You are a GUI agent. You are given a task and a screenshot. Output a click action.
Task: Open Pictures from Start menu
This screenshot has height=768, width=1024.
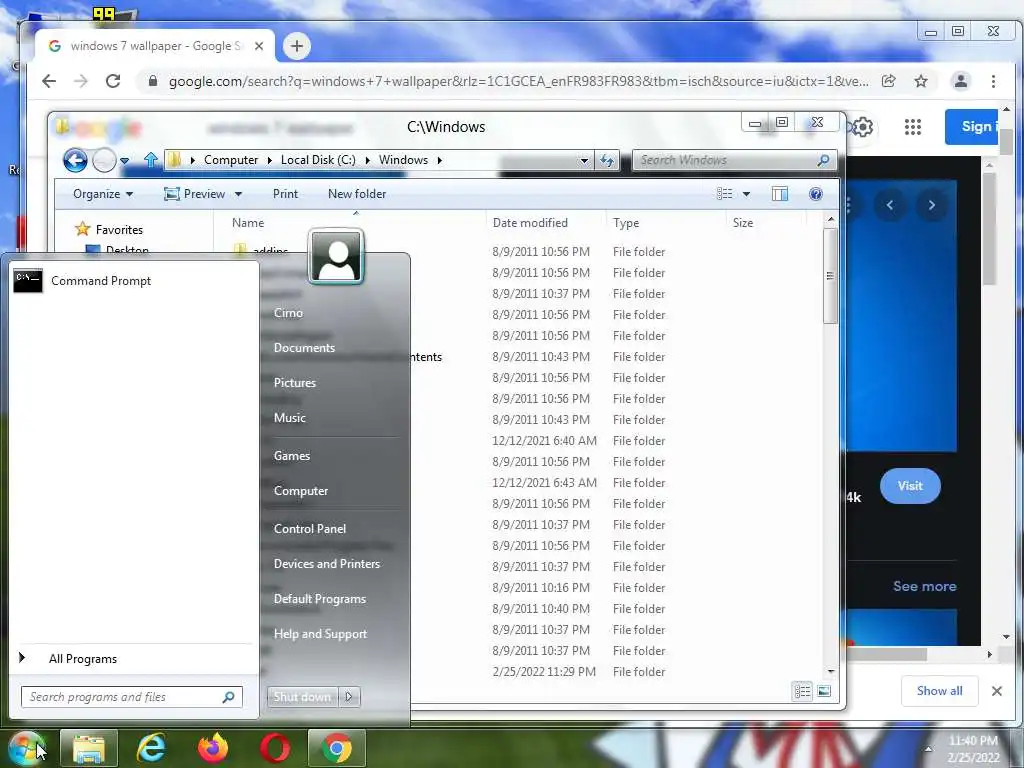click(295, 383)
